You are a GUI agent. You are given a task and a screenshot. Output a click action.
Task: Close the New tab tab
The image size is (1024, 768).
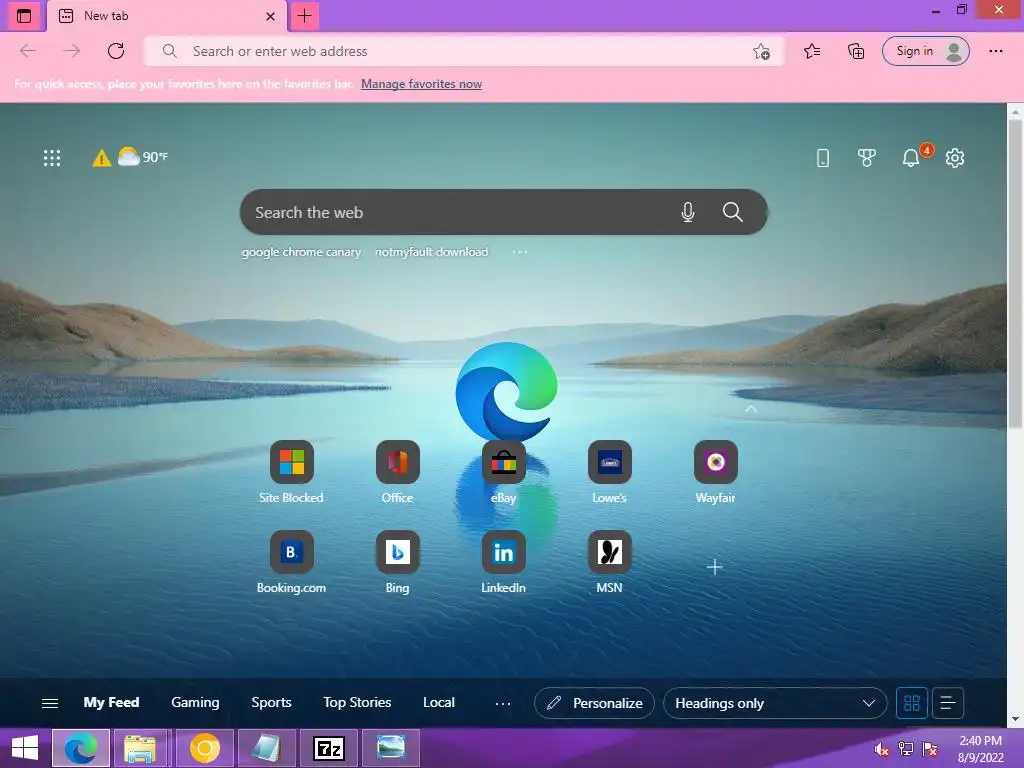pyautogui.click(x=270, y=16)
